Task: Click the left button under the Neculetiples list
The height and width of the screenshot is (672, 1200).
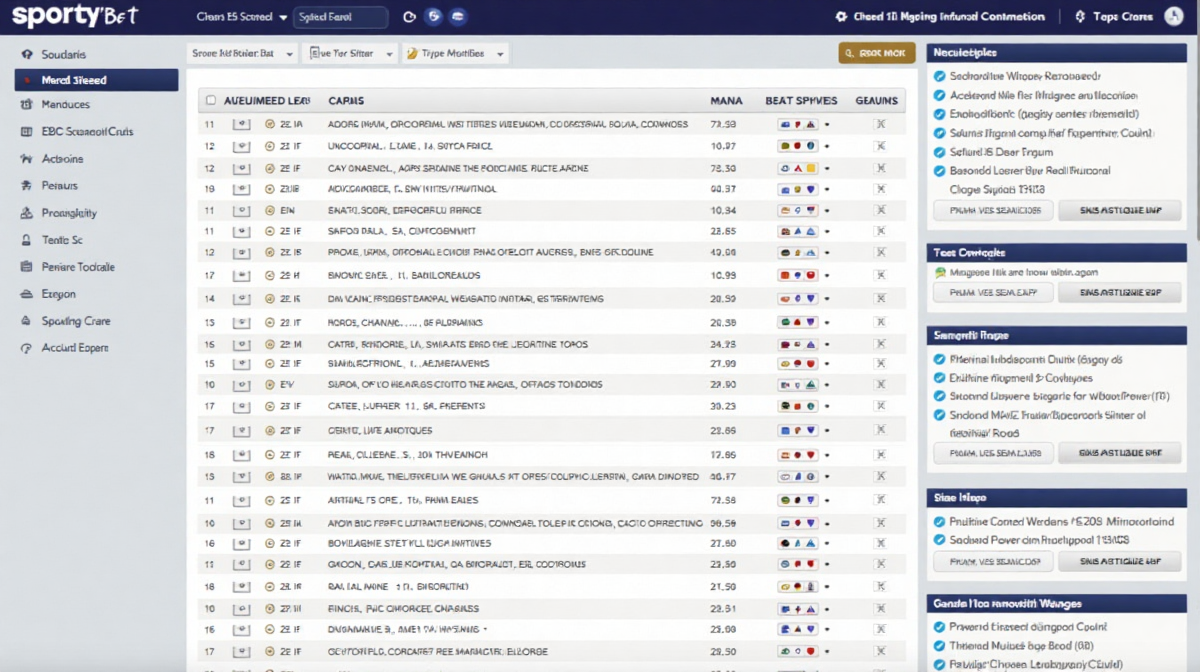Action: [x=993, y=210]
